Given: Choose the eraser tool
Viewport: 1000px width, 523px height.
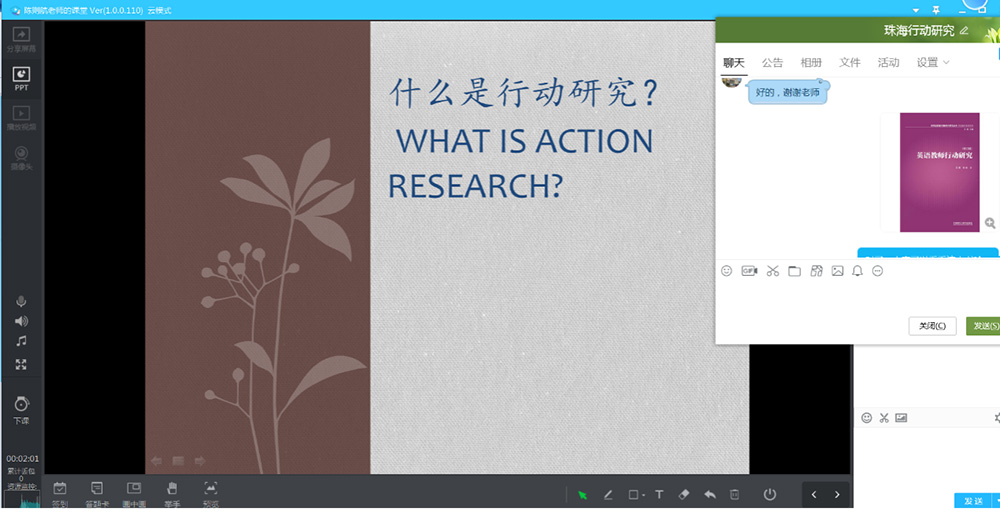Looking at the screenshot, I should click(x=684, y=494).
